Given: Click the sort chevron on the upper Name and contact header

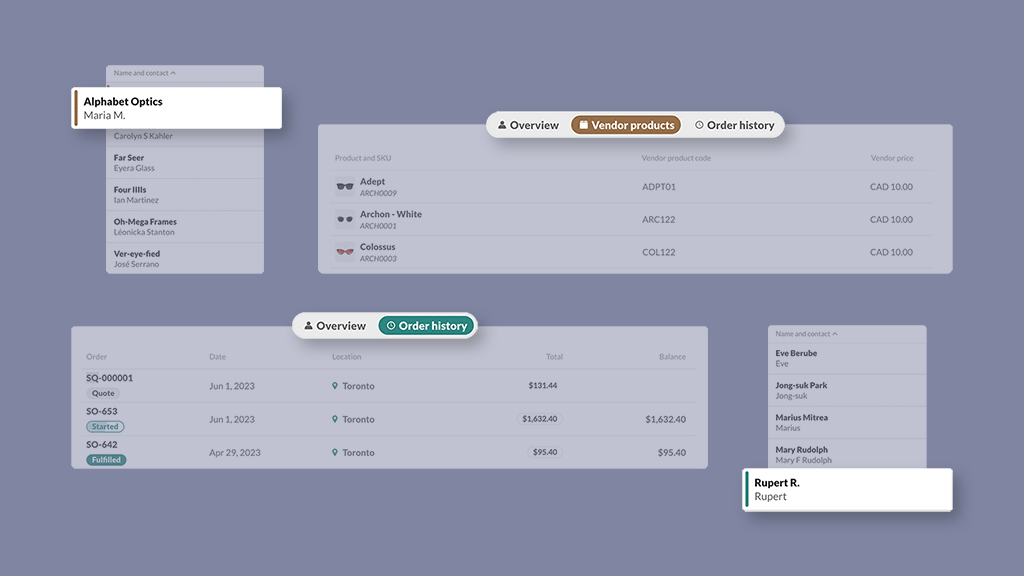Looking at the screenshot, I should [x=172, y=73].
